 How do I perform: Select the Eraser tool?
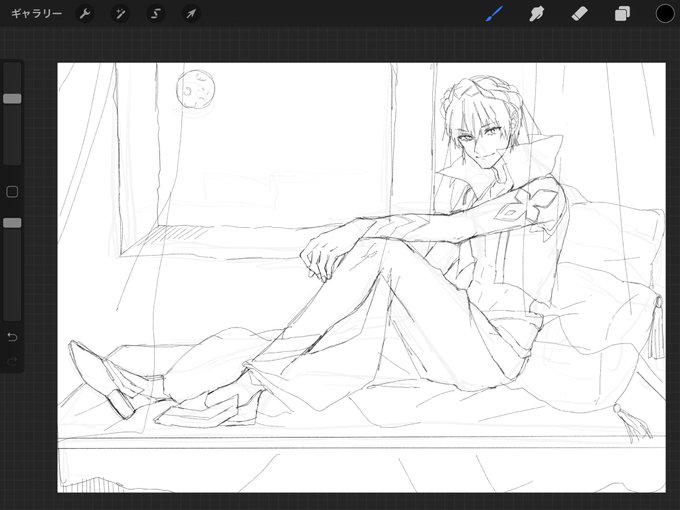(579, 14)
